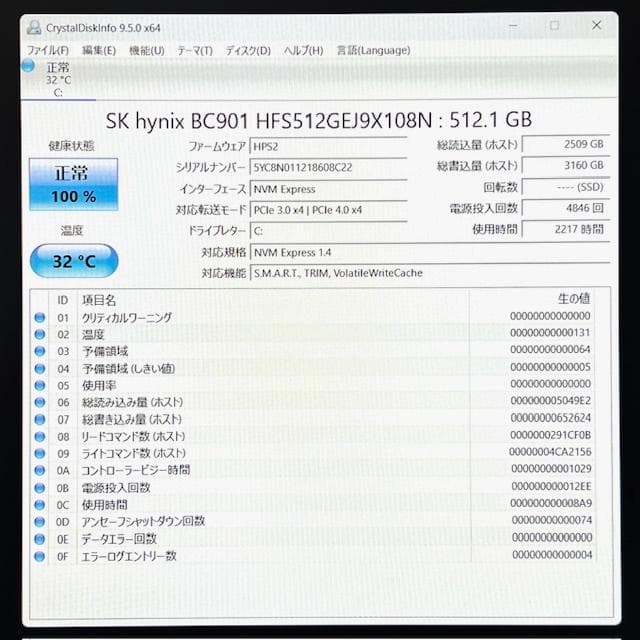Click the ドライブレター C: field
The image size is (640, 640).
click(328, 231)
